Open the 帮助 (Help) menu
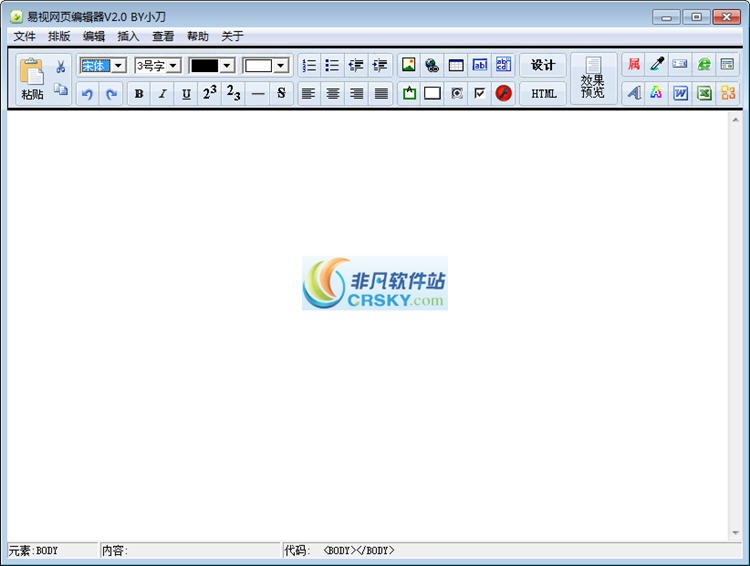Viewport: 750px width, 566px height. (198, 36)
